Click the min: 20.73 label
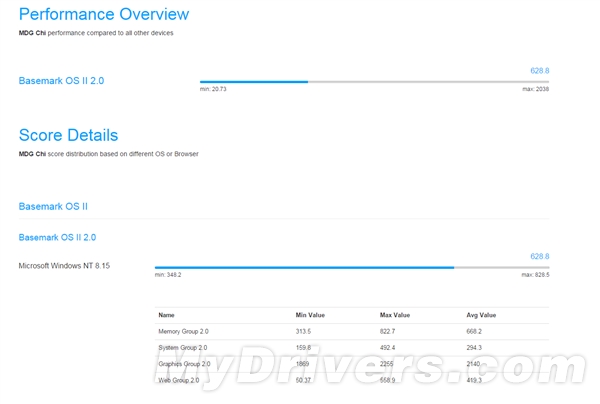 point(213,89)
